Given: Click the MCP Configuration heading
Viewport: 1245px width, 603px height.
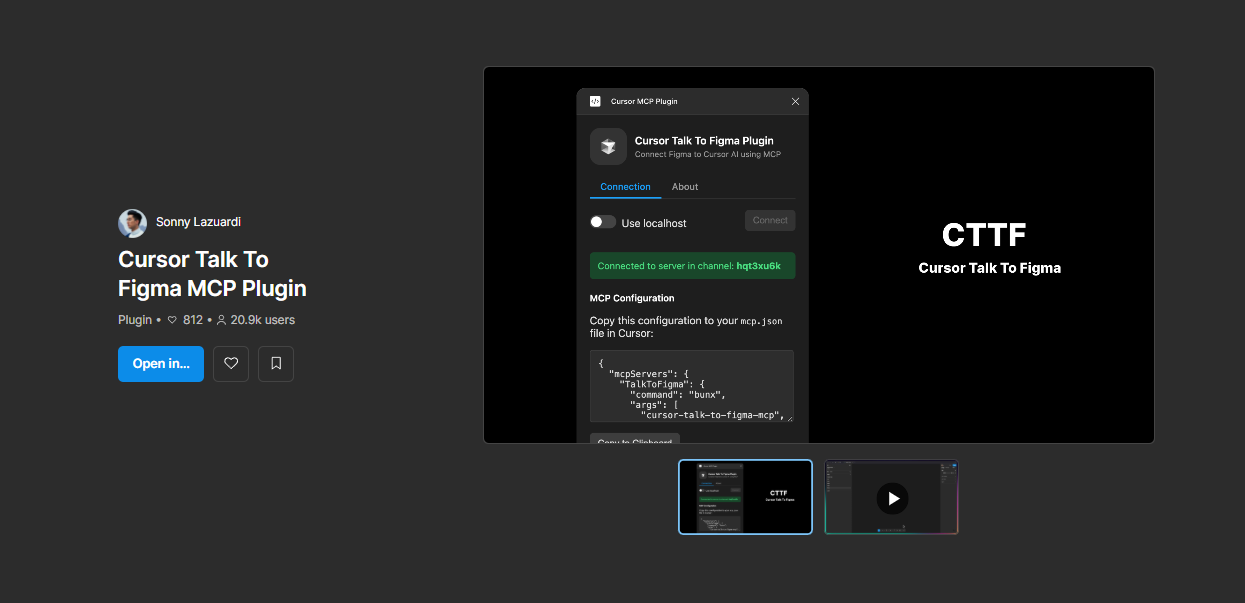Looking at the screenshot, I should click(x=632, y=298).
